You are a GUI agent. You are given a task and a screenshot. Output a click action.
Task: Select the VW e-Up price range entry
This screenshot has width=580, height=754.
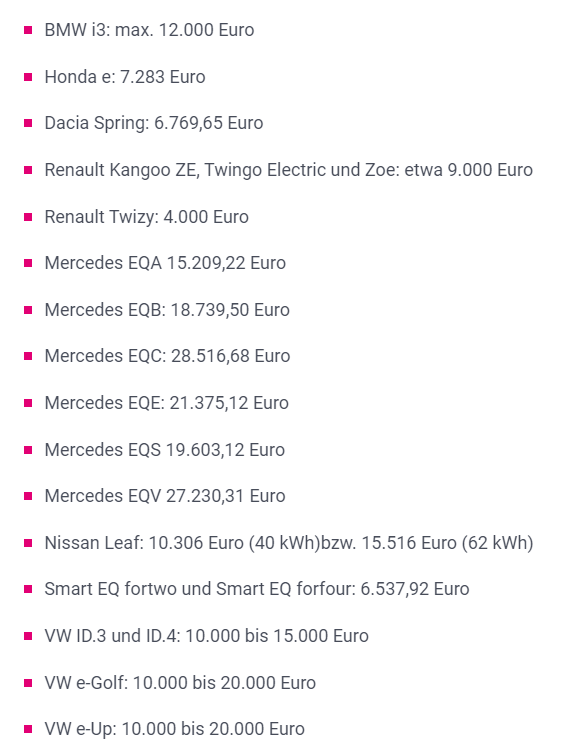click(x=175, y=729)
